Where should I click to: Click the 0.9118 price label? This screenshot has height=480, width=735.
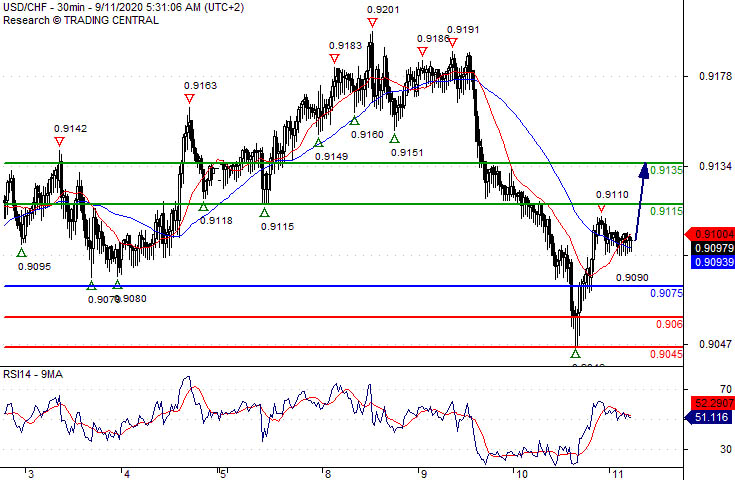click(216, 220)
